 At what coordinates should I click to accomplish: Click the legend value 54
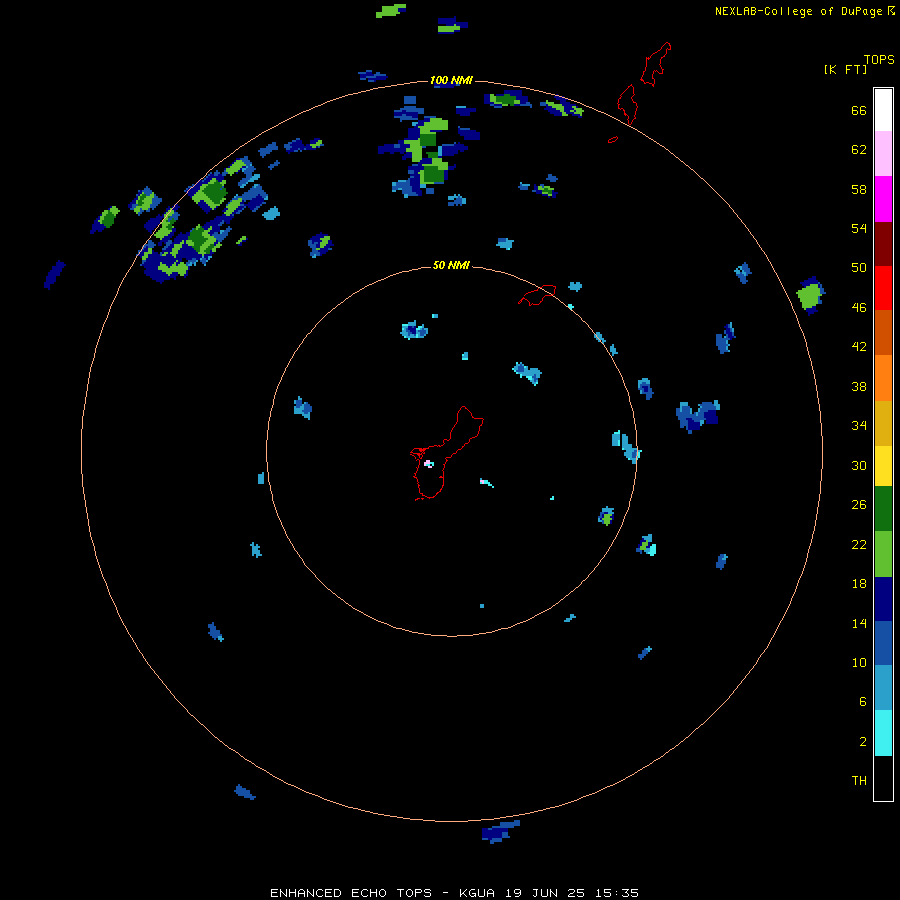click(x=859, y=228)
